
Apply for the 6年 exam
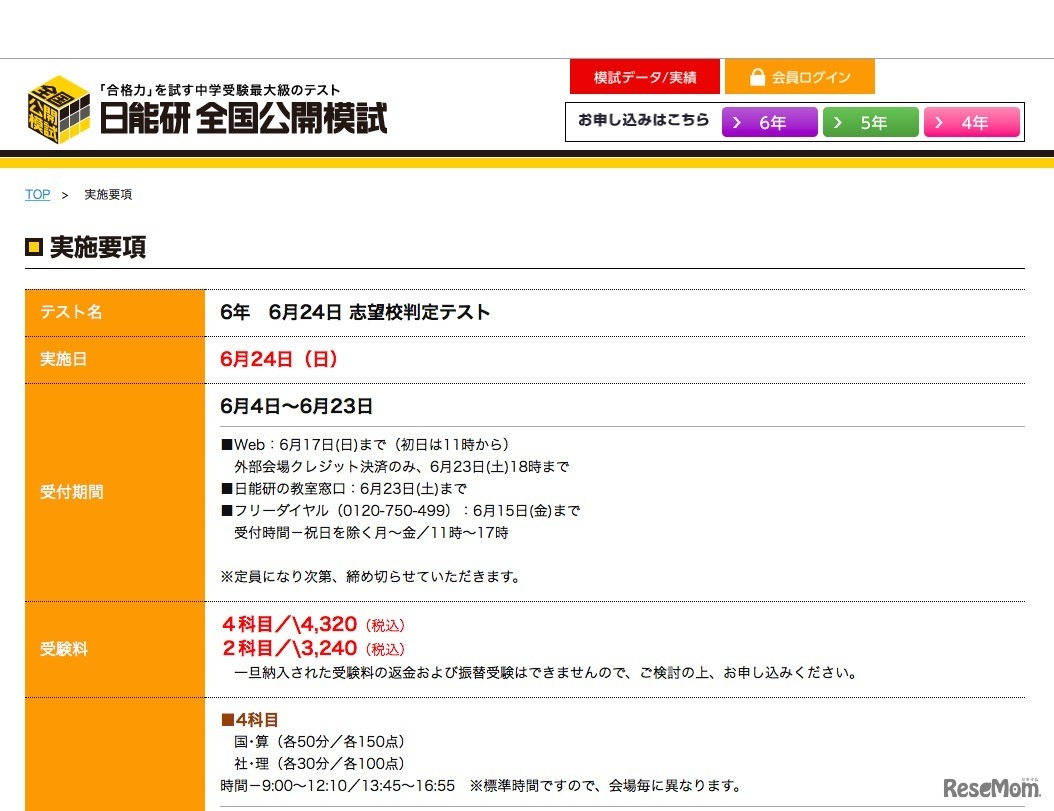770,122
